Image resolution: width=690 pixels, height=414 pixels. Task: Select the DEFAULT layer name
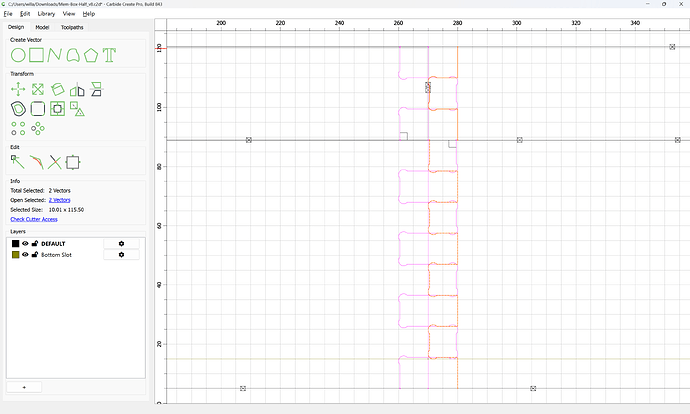click(x=53, y=244)
